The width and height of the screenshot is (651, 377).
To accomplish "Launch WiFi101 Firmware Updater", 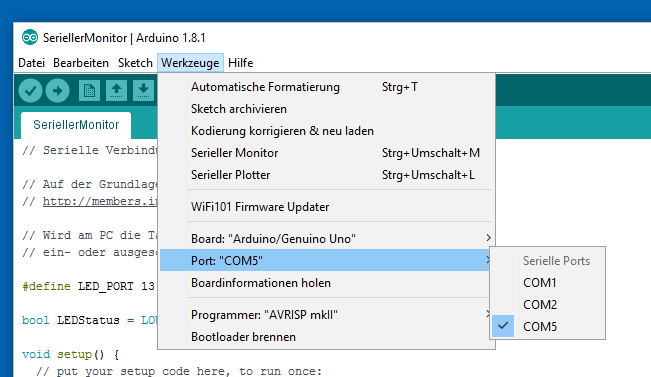I will (x=326, y=207).
